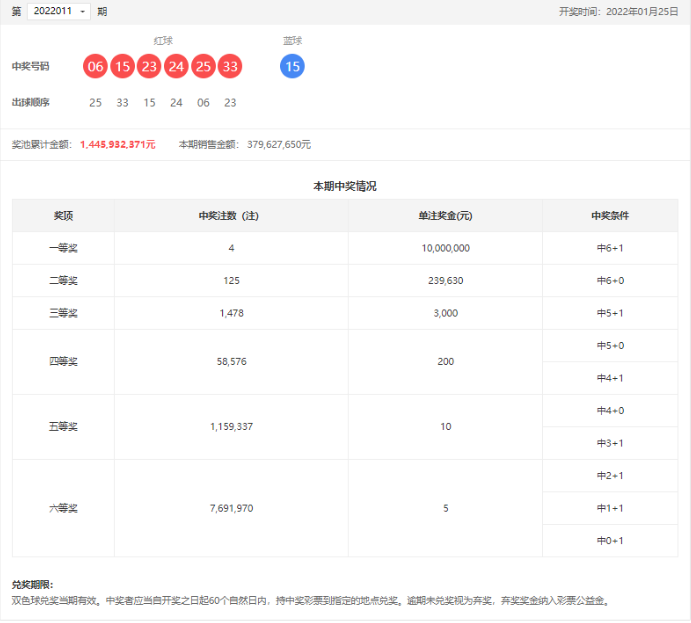This screenshot has height=623, width=691.
Task: Click the prize amount 239,630
Action: (x=446, y=281)
